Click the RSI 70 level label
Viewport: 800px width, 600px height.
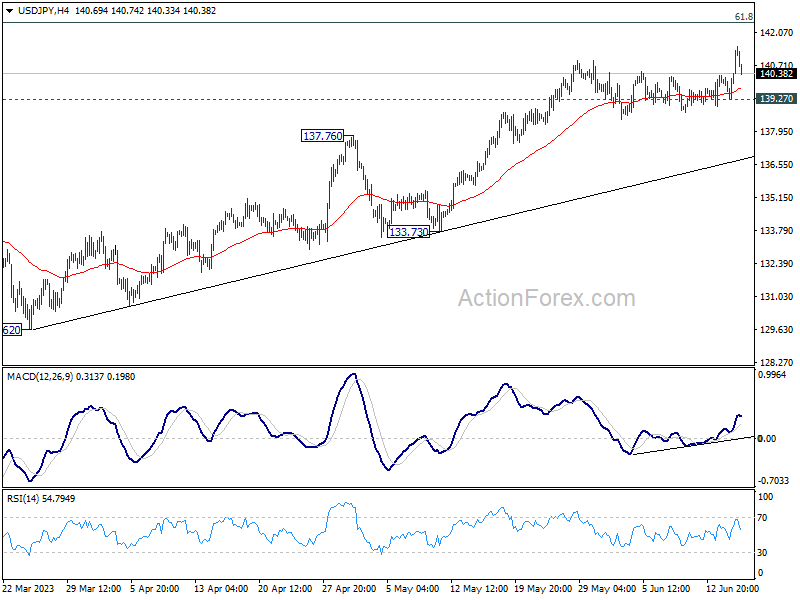click(762, 518)
